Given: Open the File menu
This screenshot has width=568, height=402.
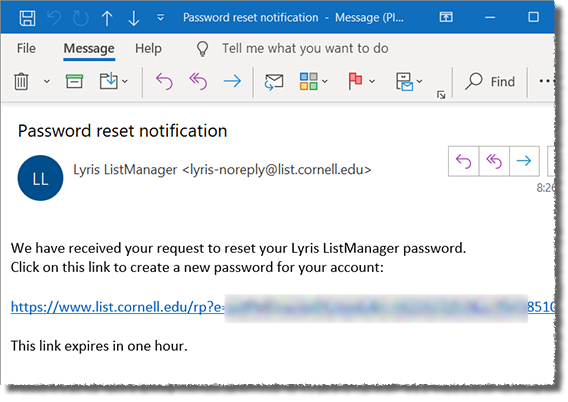Looking at the screenshot, I should click(26, 48).
